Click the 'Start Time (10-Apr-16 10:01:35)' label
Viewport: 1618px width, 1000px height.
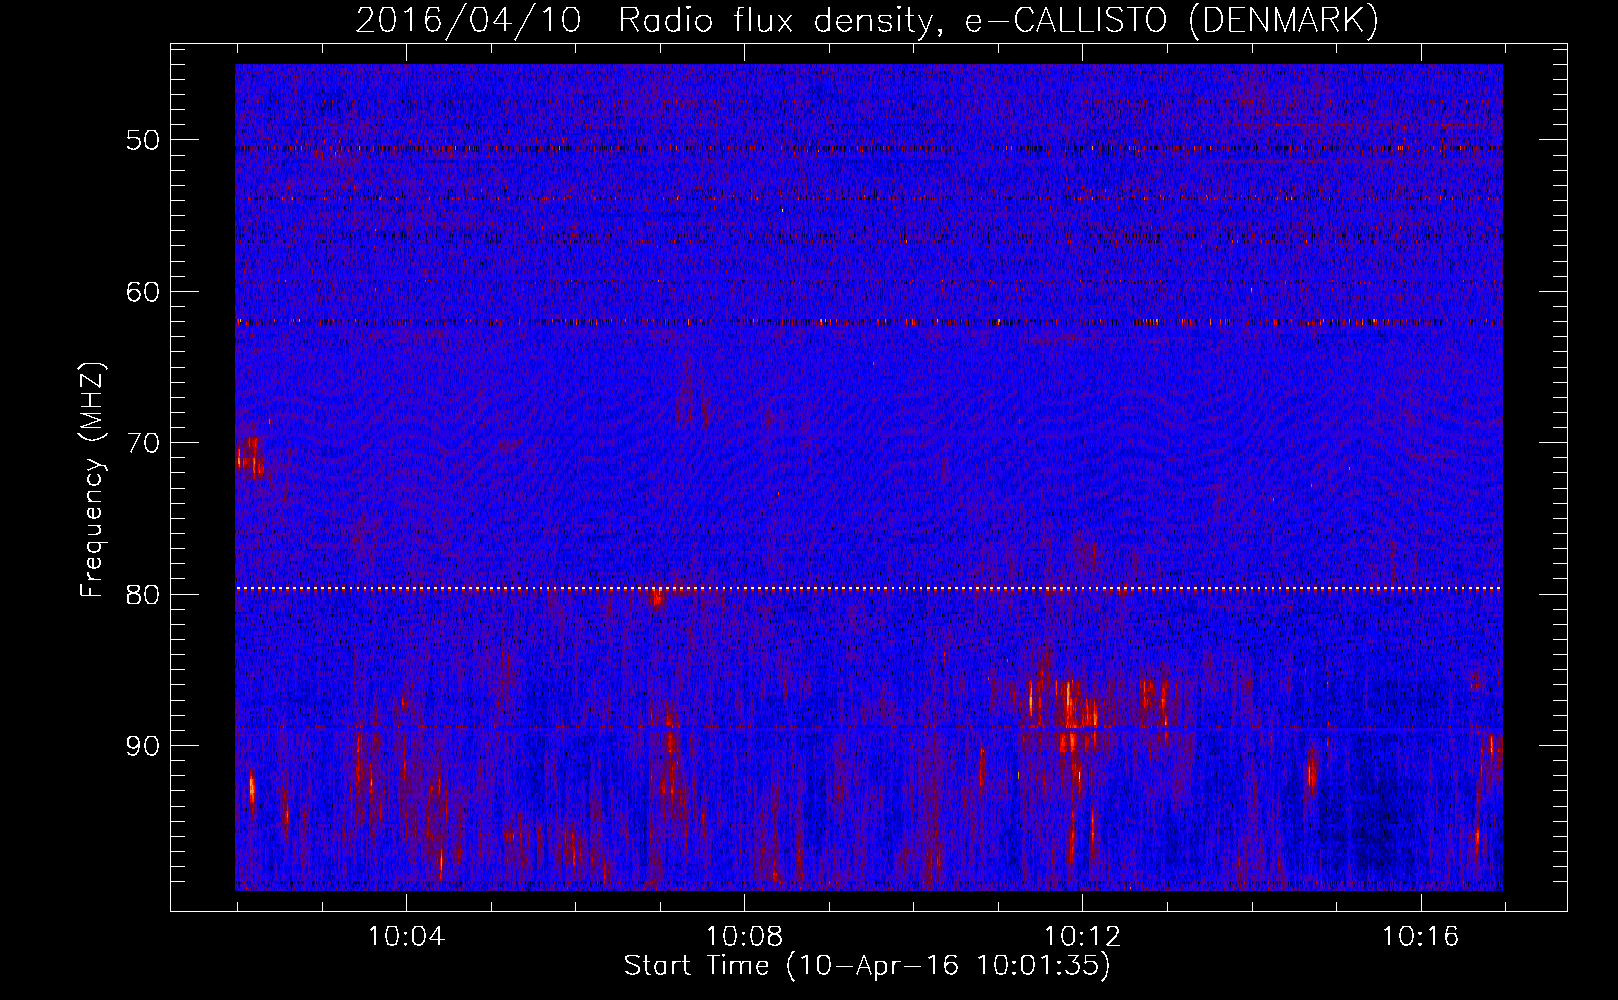(867, 966)
